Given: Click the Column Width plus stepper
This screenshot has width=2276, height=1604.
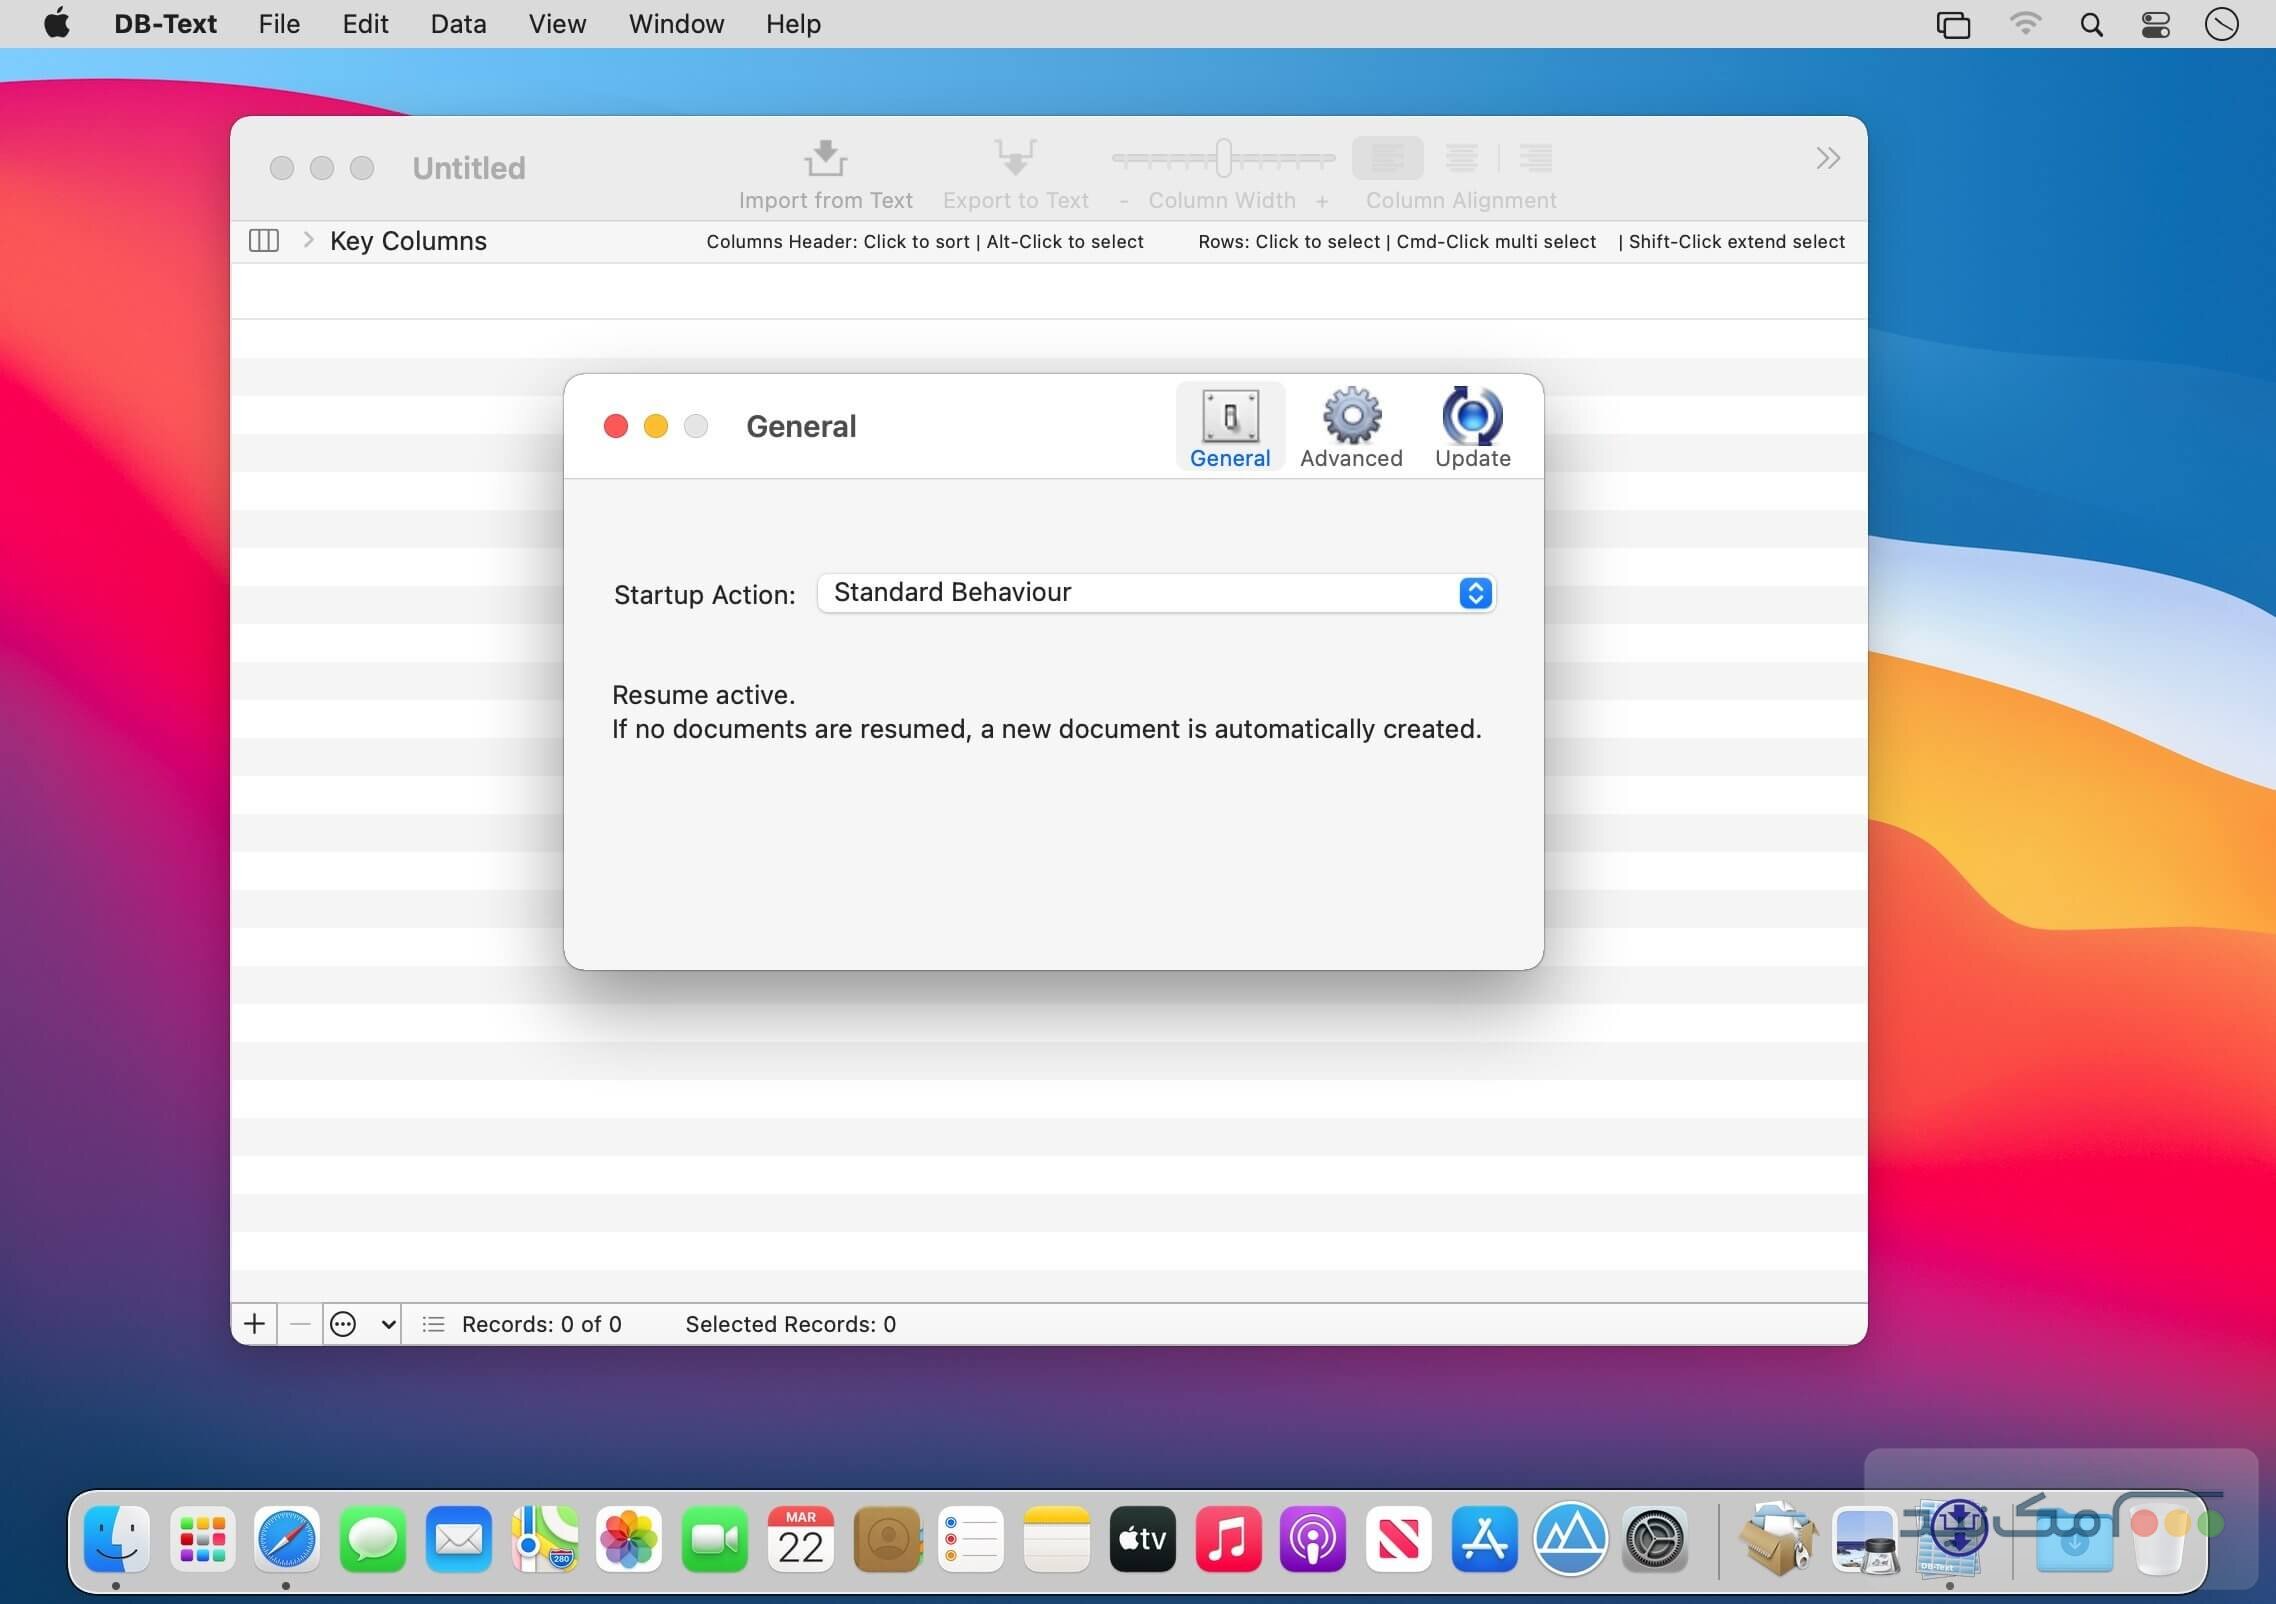Looking at the screenshot, I should click(1320, 200).
